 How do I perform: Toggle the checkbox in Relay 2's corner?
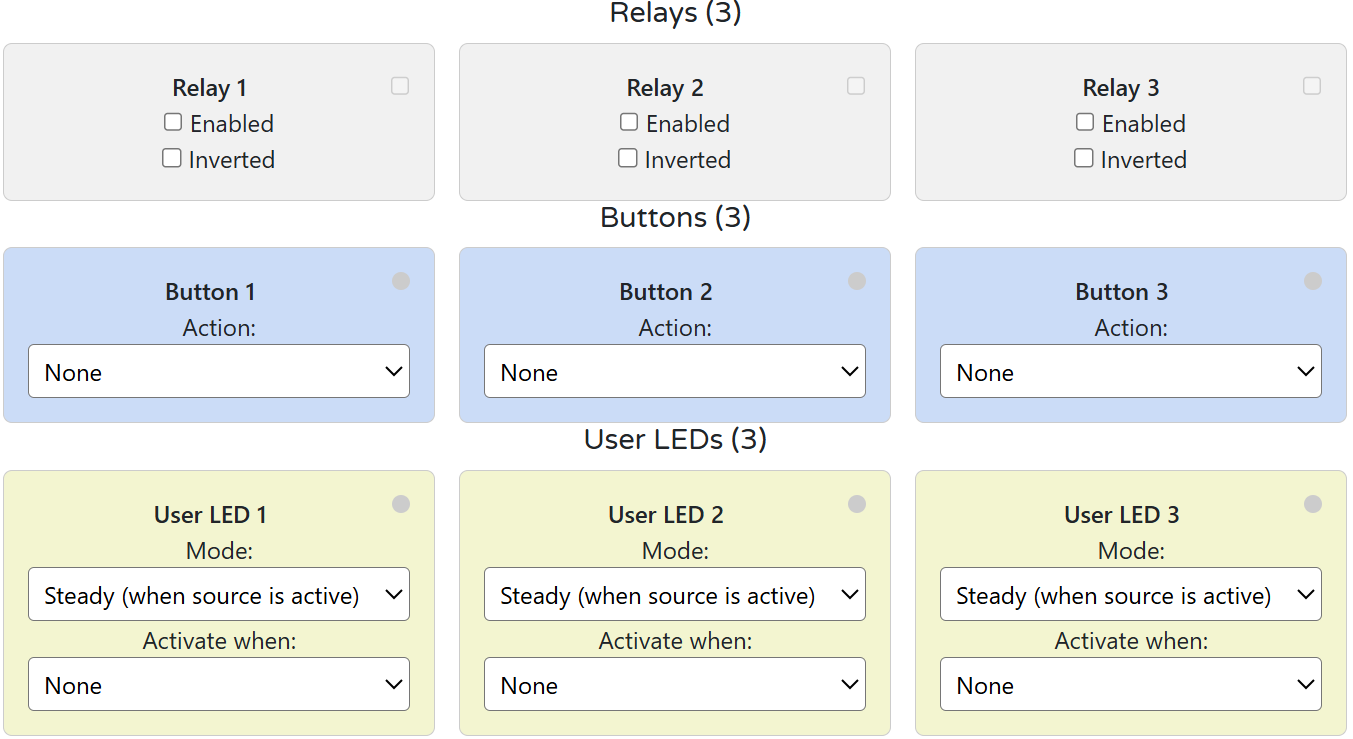(x=856, y=86)
